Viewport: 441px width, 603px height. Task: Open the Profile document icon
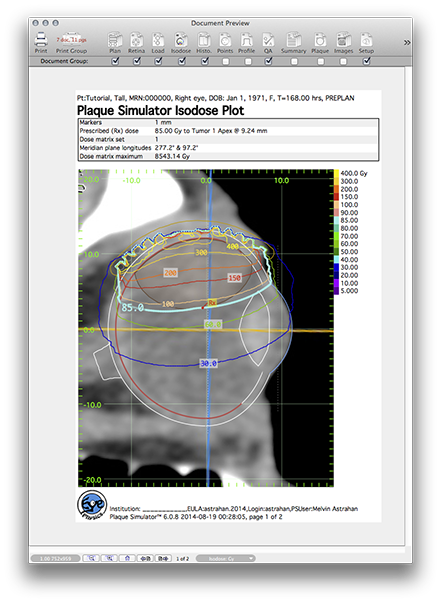tap(246, 40)
